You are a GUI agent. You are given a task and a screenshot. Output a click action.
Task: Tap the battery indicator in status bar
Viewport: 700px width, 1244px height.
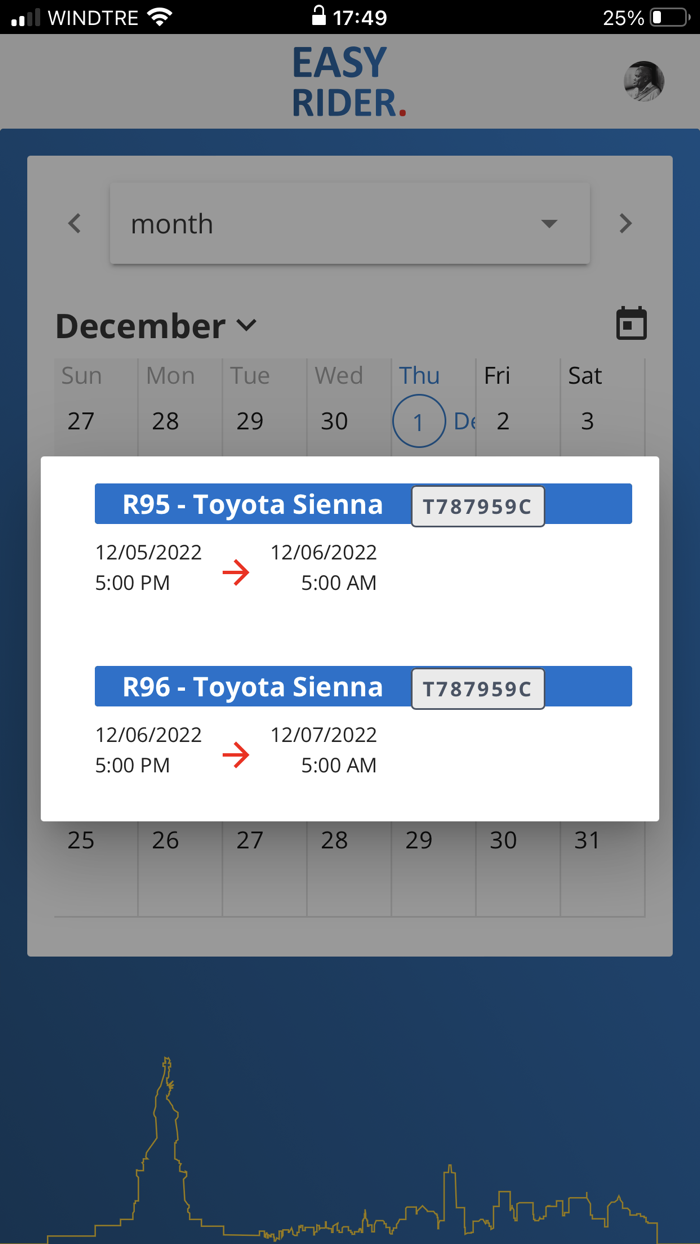pyautogui.click(x=669, y=17)
